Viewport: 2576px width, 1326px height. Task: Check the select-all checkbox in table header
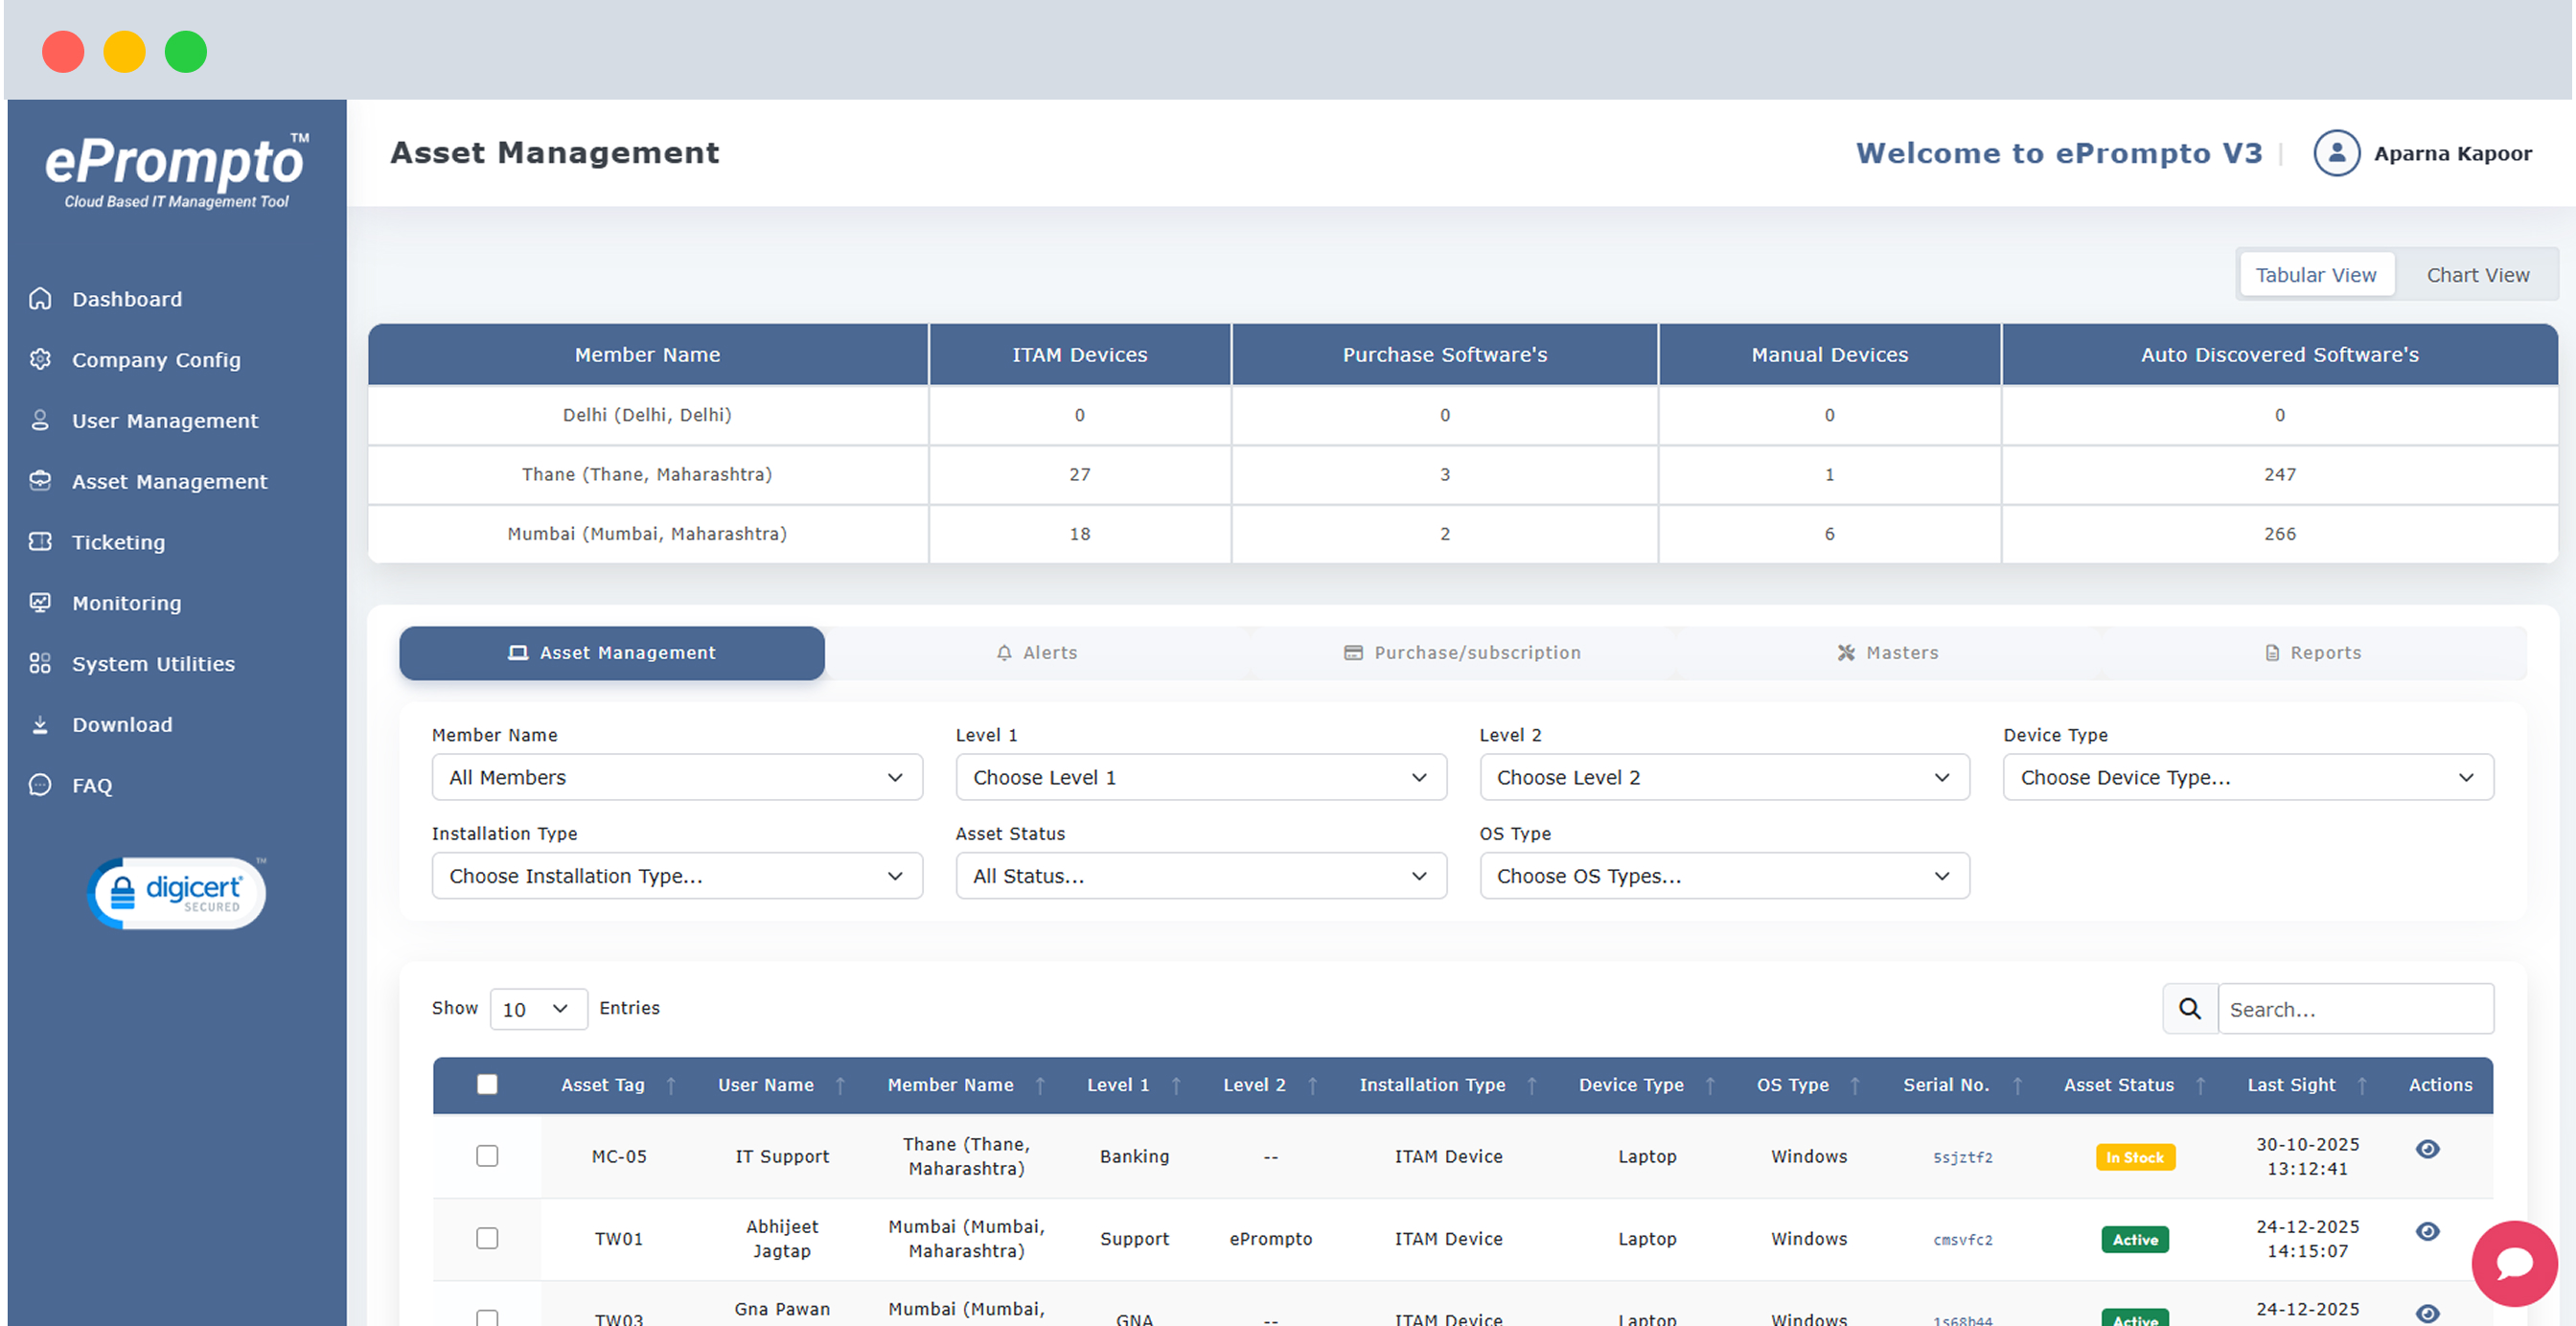[x=487, y=1085]
